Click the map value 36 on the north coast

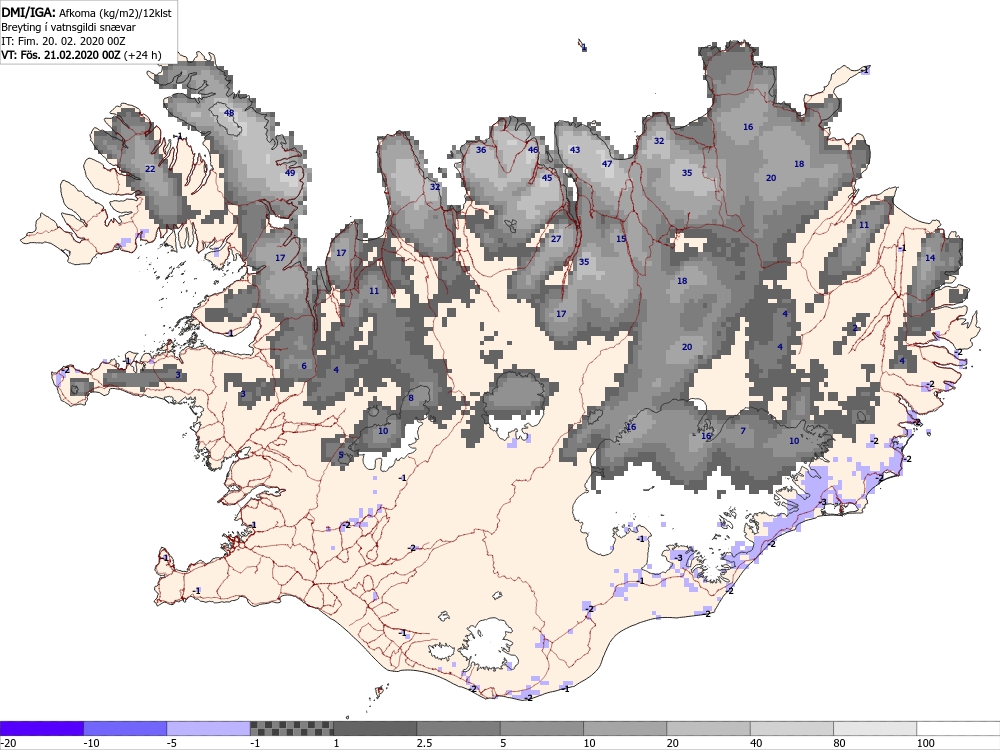481,150
